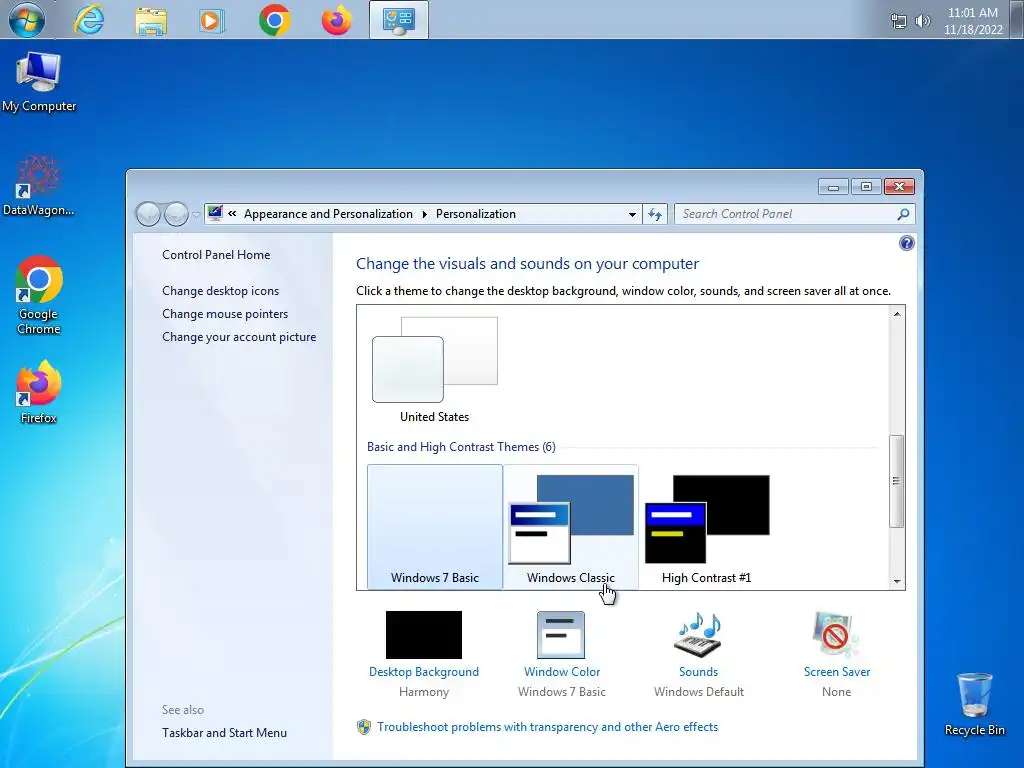This screenshot has height=768, width=1024.
Task: Click the Control Panel address bar icon
Action: 215,214
